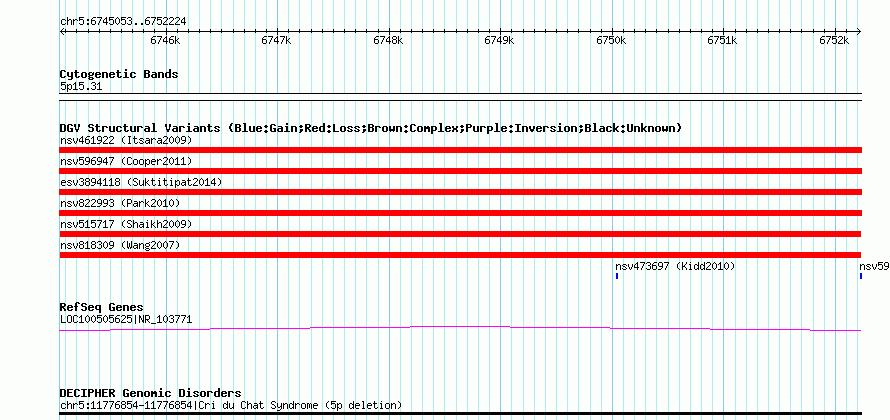
Task: Click the 6751k ruler position
Action: (x=723, y=40)
